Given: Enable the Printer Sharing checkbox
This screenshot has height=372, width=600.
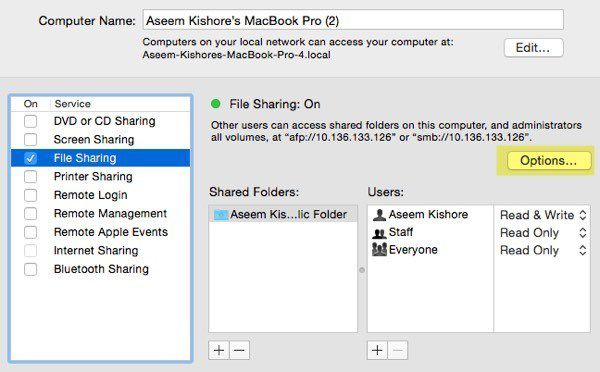Looking at the screenshot, I should 31,176.
